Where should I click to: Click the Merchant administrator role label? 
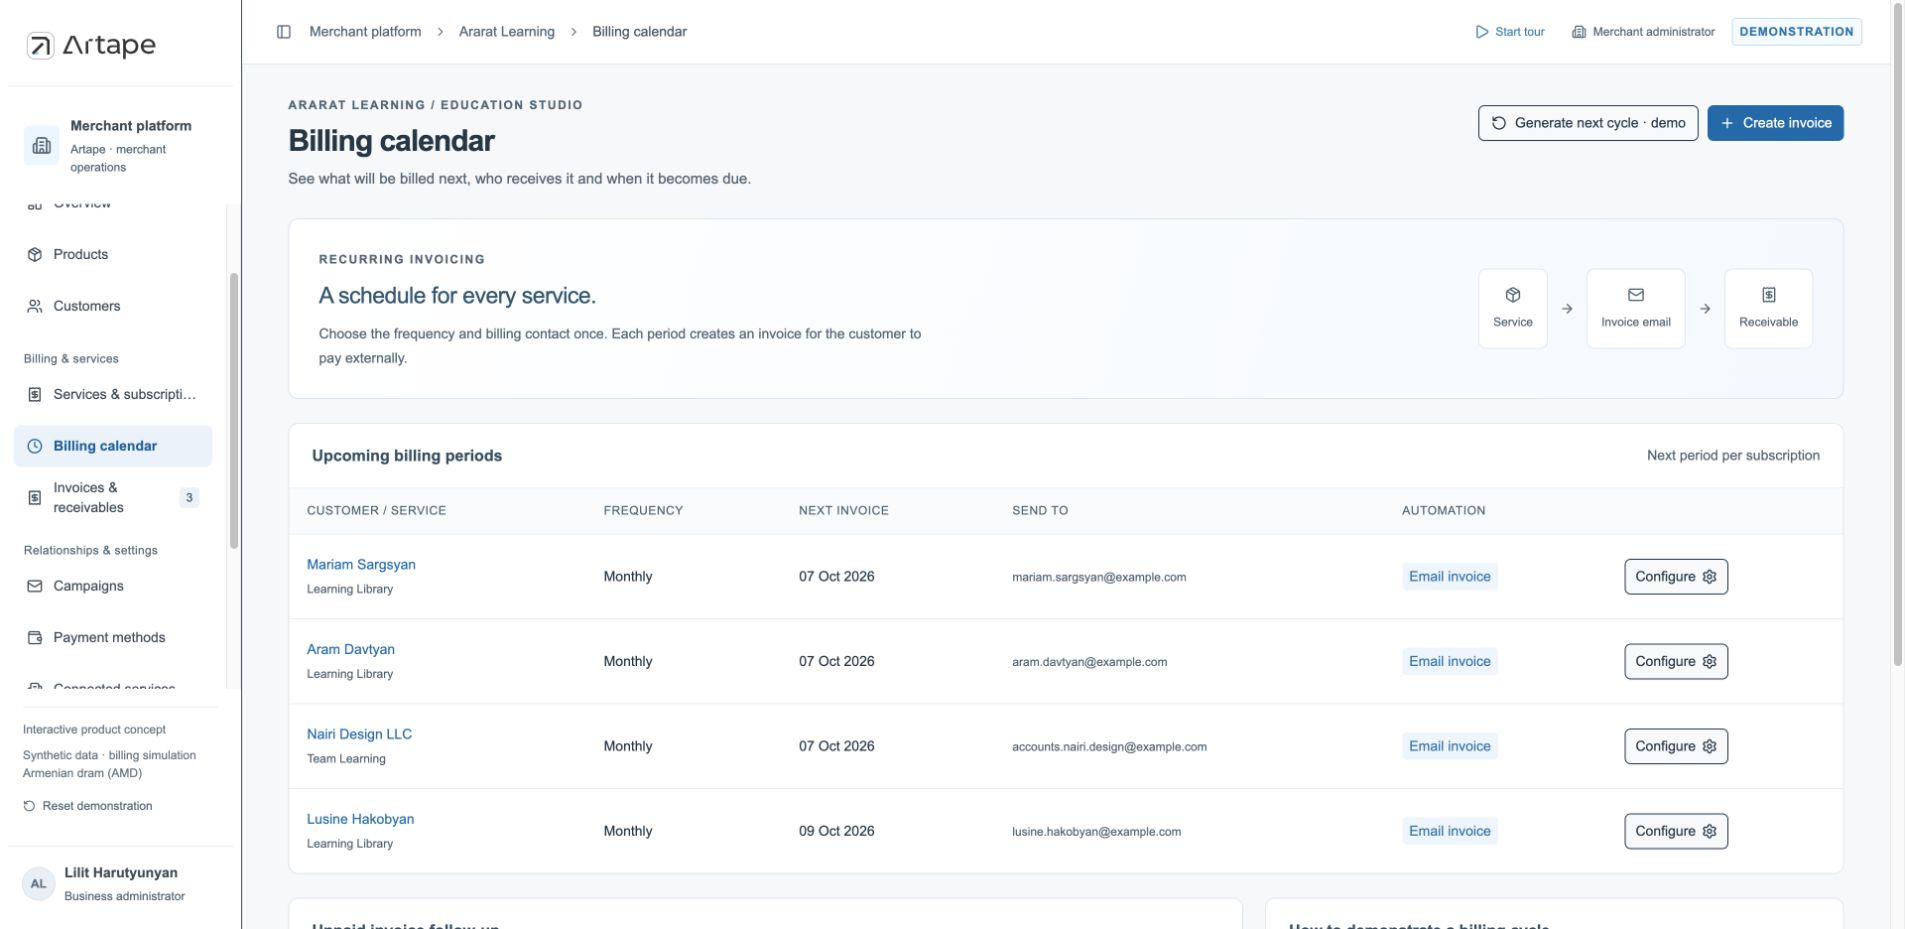1653,32
